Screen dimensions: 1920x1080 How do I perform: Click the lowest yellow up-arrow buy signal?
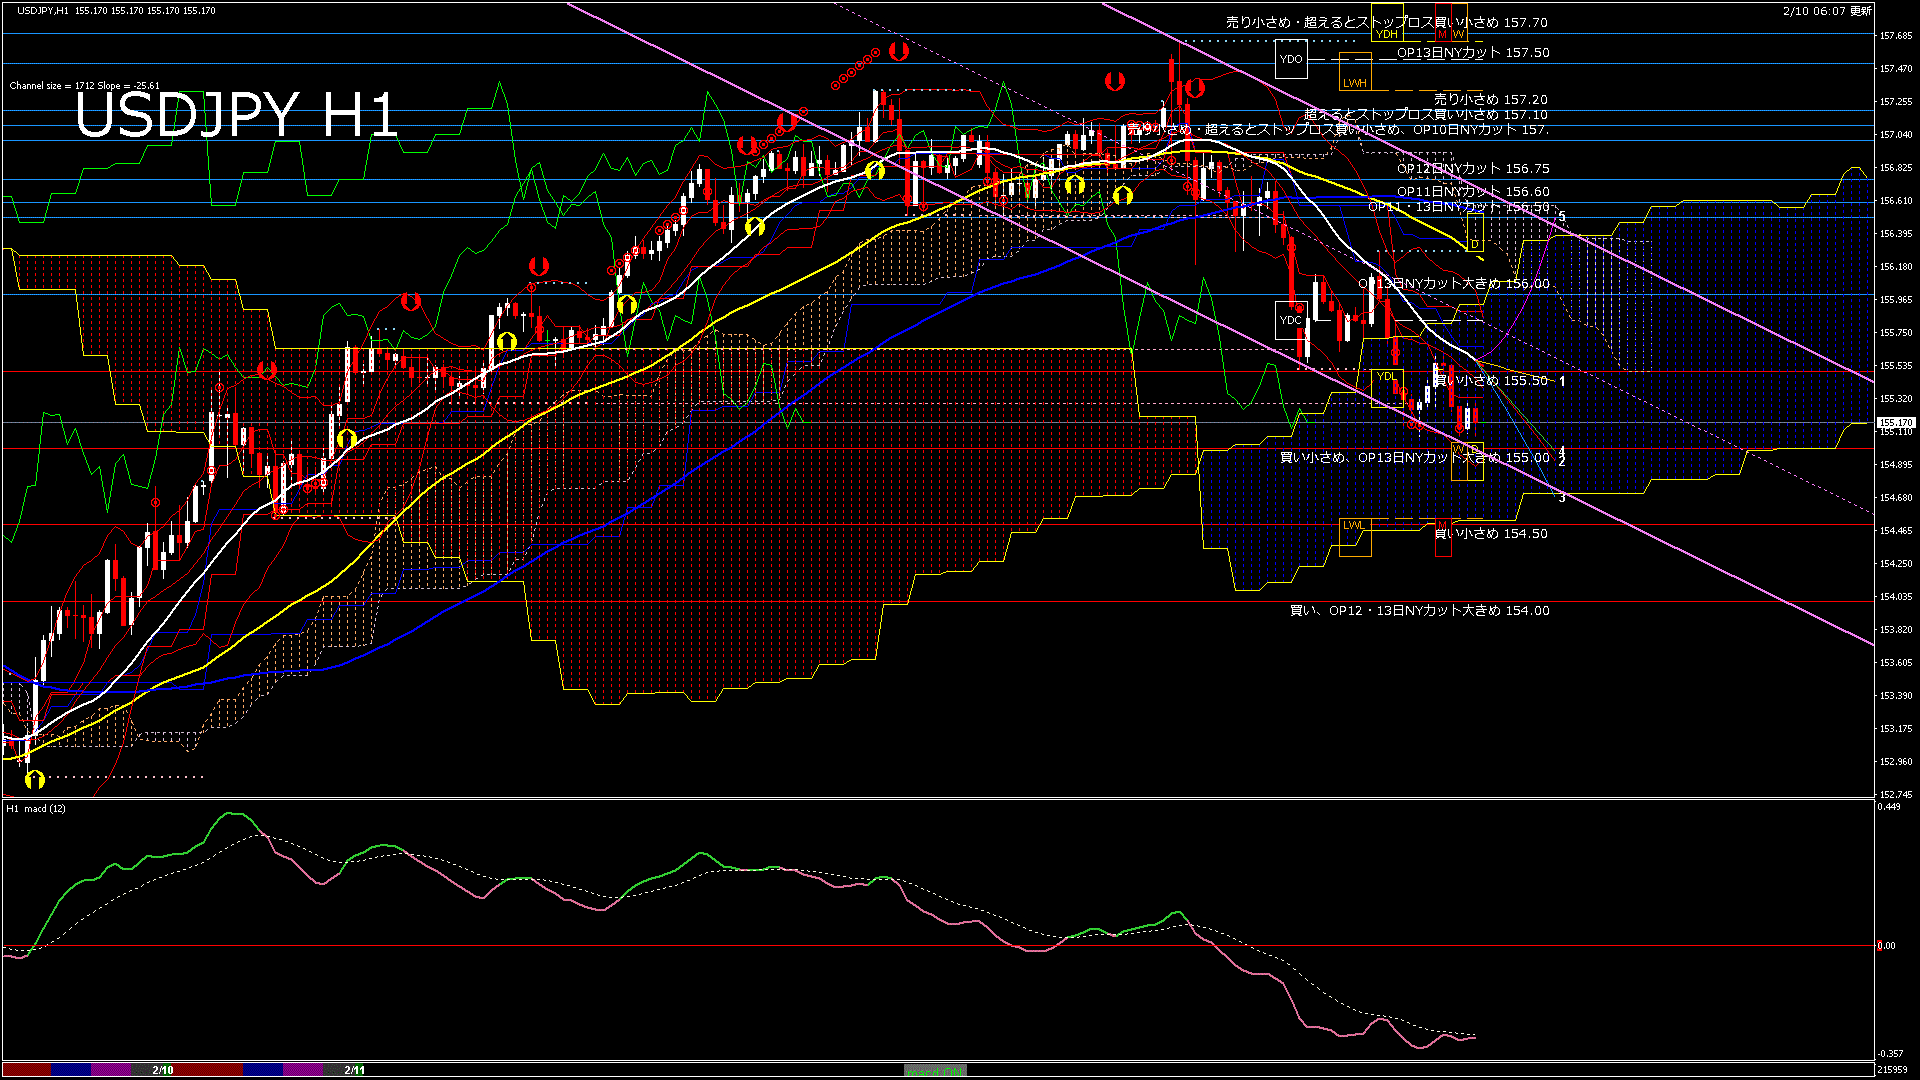[35, 779]
